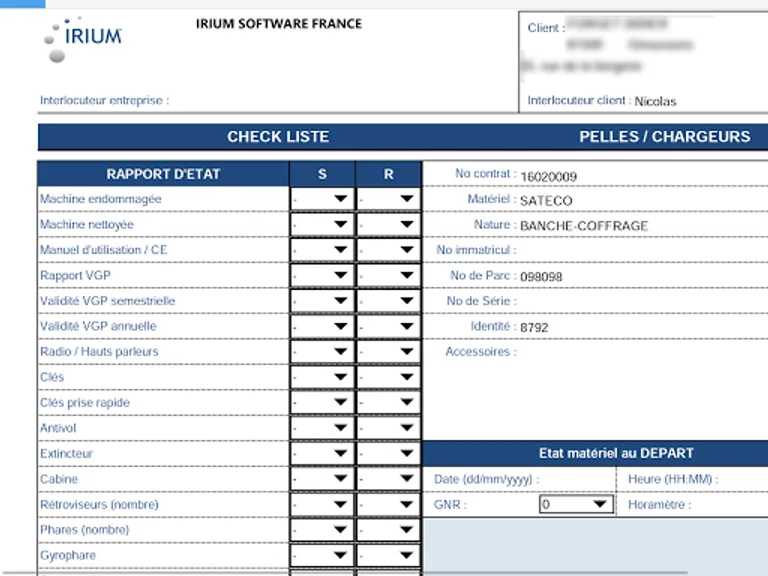Open S dropdown for Rapport VGP
Viewport: 768px width, 576px height.
tap(322, 275)
